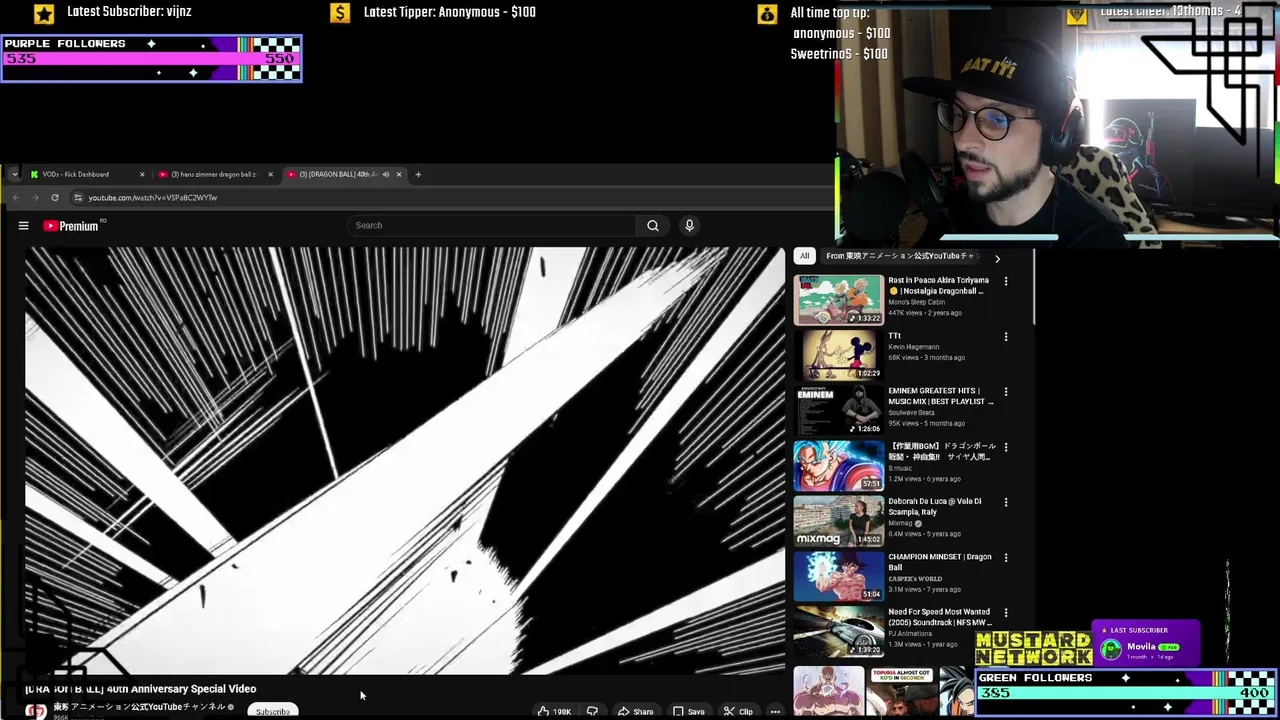Open Kevin Hagemann channel name

(x=913, y=347)
